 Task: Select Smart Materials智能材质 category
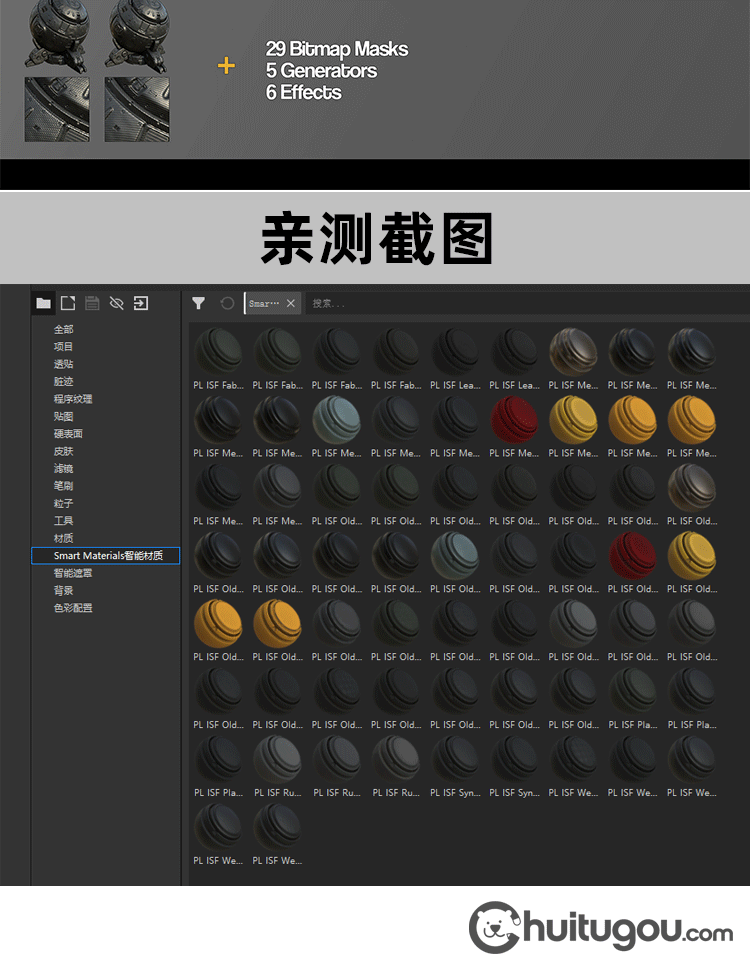coord(107,555)
